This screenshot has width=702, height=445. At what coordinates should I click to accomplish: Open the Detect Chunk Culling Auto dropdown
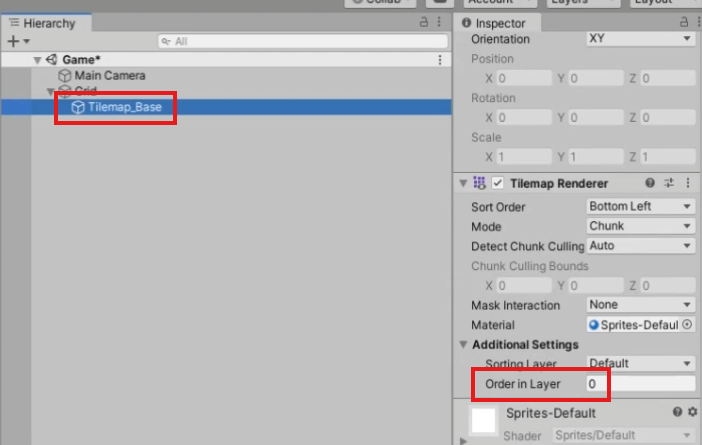click(x=640, y=246)
